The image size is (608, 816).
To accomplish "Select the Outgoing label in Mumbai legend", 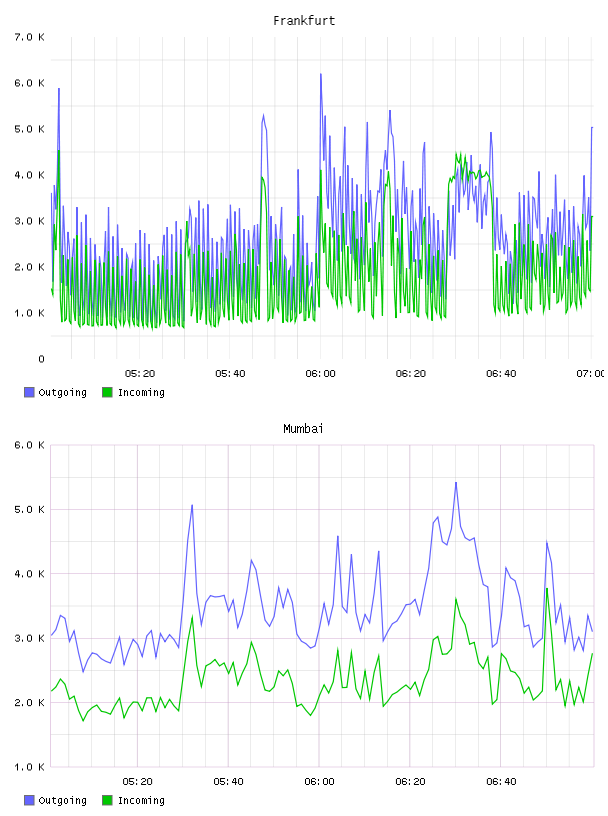I will (x=62, y=801).
